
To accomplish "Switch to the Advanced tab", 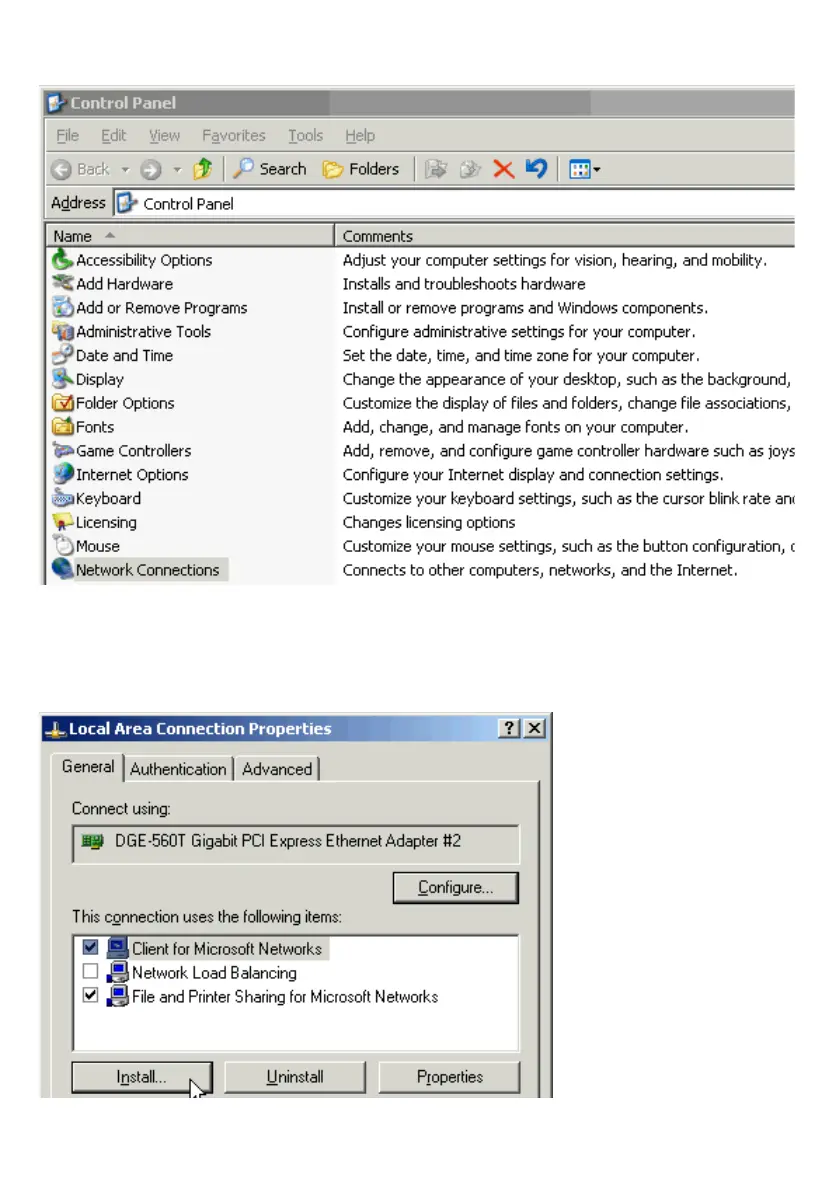I will pyautogui.click(x=277, y=769).
